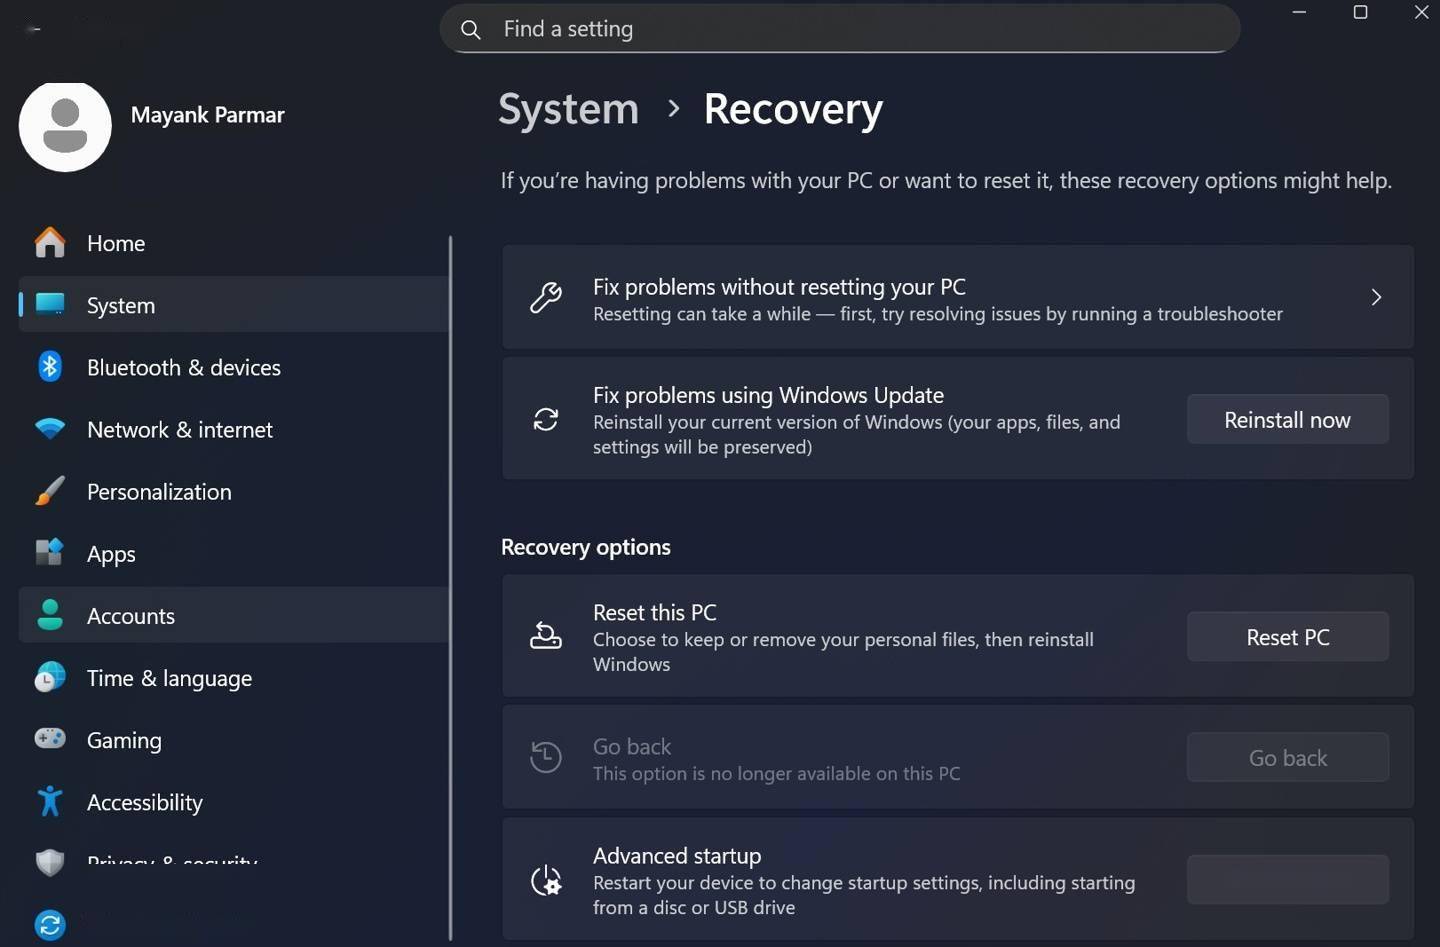Click the Advanced startup power gear icon
This screenshot has width=1440, height=947.
tap(546, 880)
